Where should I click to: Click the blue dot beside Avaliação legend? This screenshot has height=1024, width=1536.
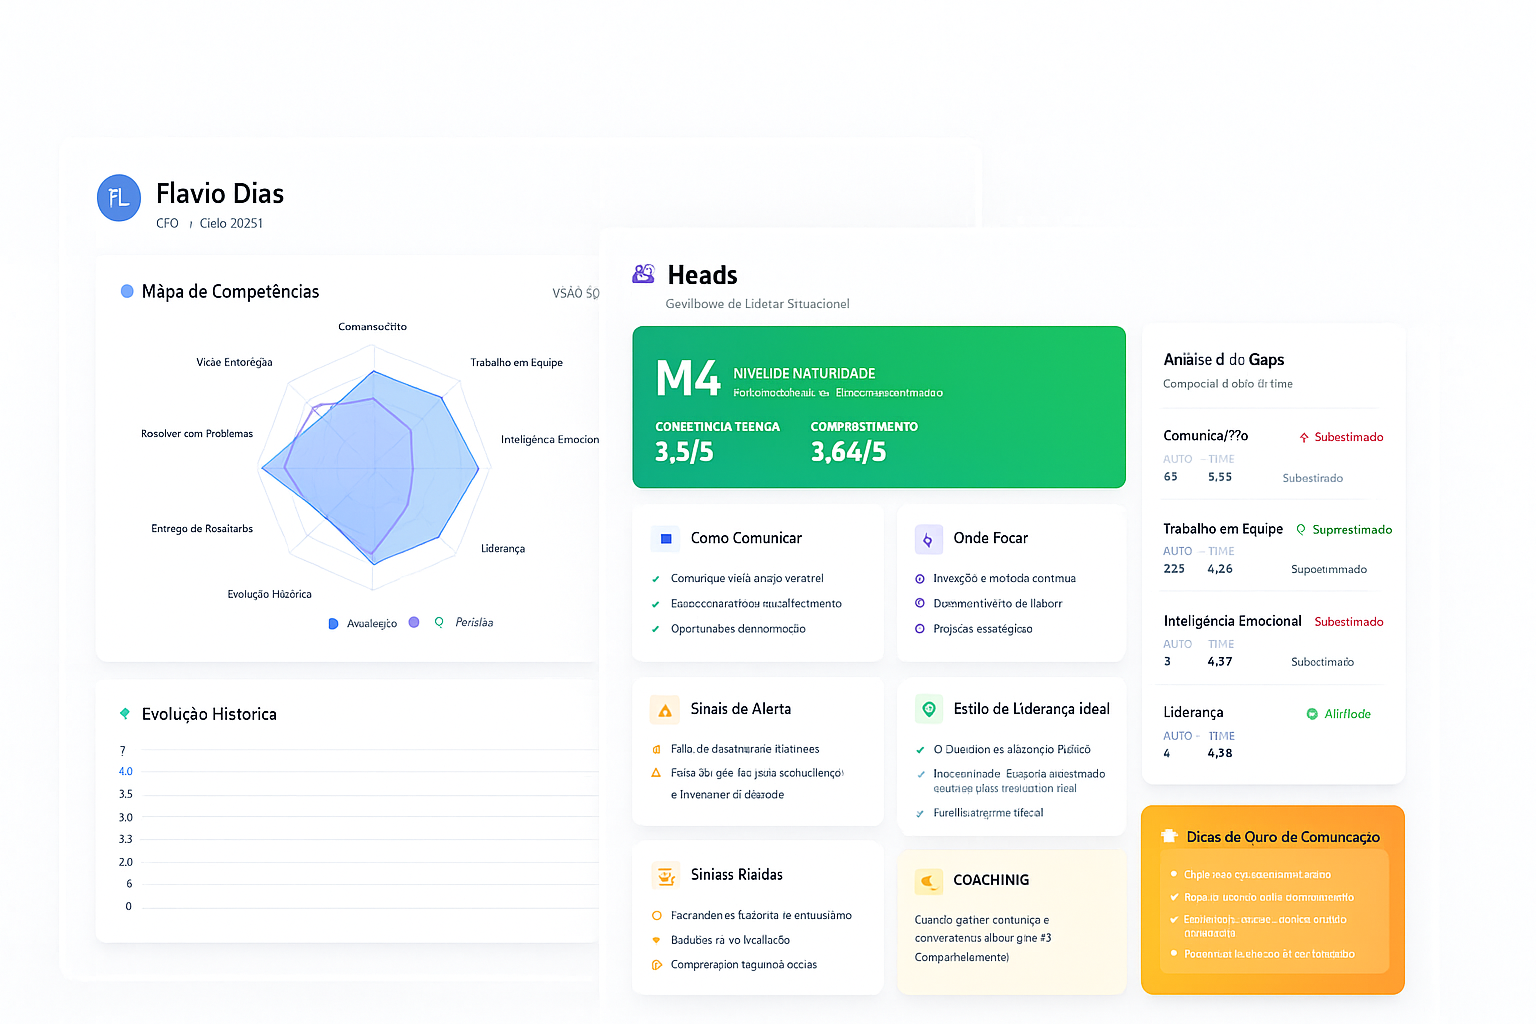pyautogui.click(x=333, y=622)
